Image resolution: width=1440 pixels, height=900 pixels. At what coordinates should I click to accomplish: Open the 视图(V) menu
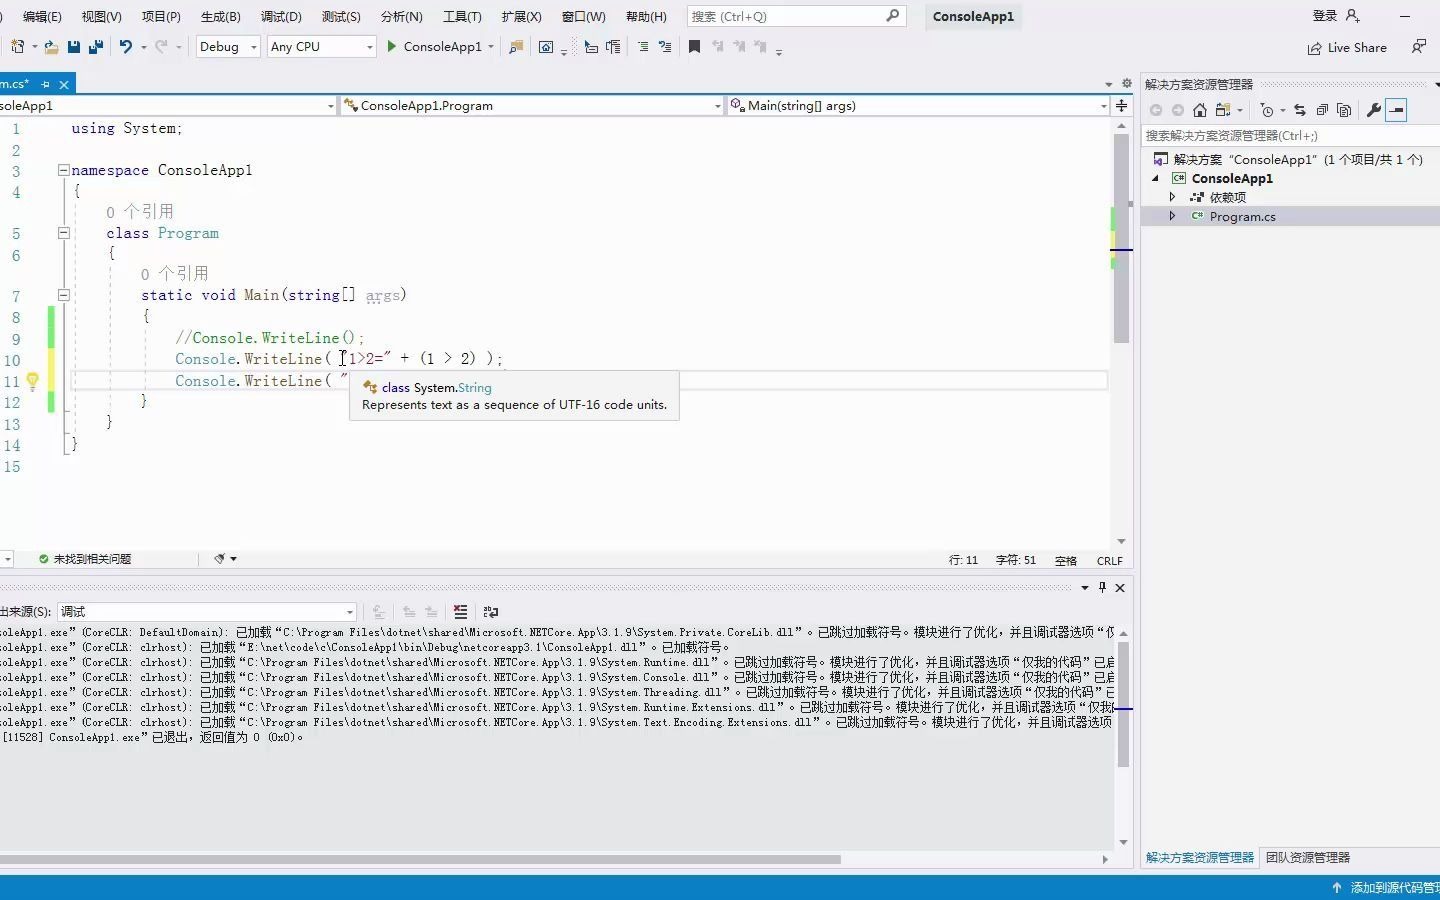102,16
